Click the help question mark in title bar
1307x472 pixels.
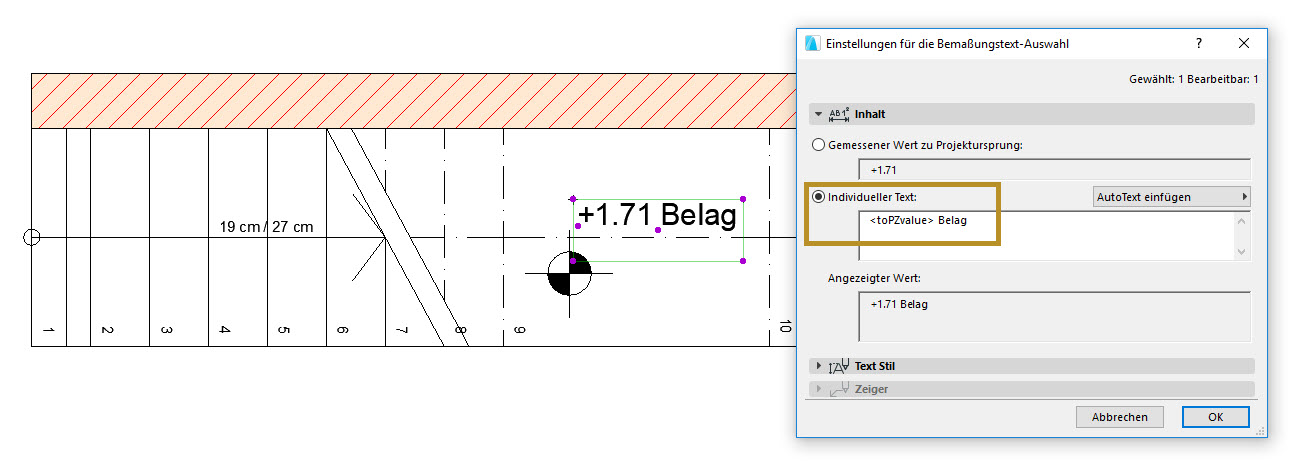(x=1199, y=44)
